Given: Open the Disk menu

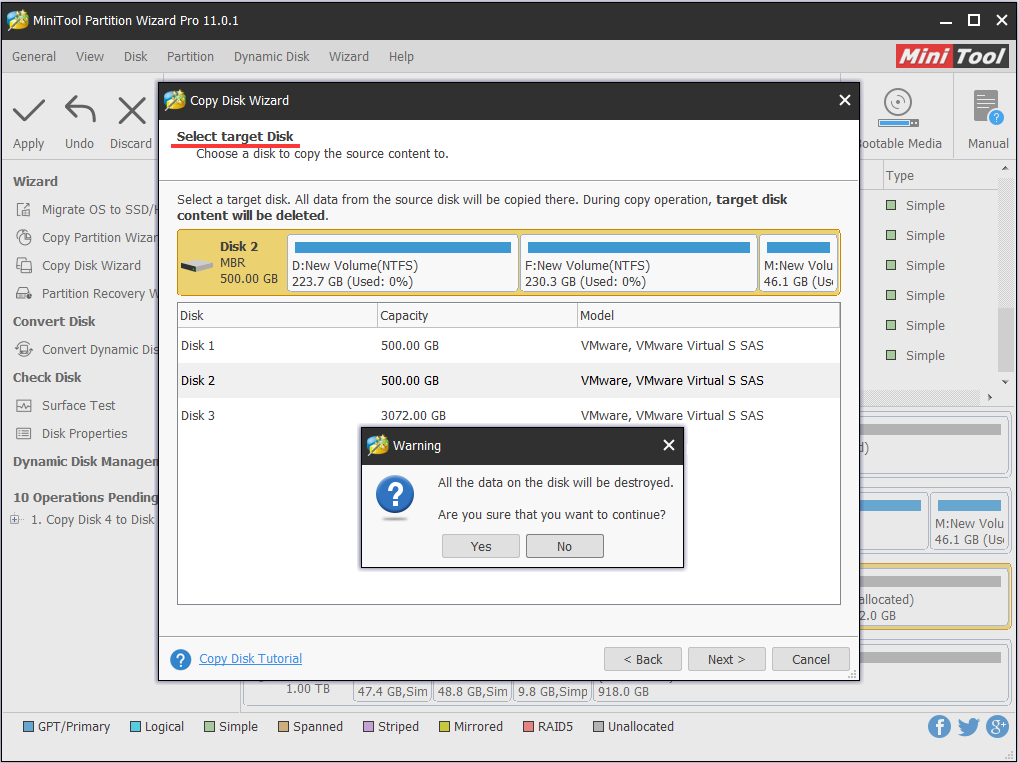Looking at the screenshot, I should (136, 57).
